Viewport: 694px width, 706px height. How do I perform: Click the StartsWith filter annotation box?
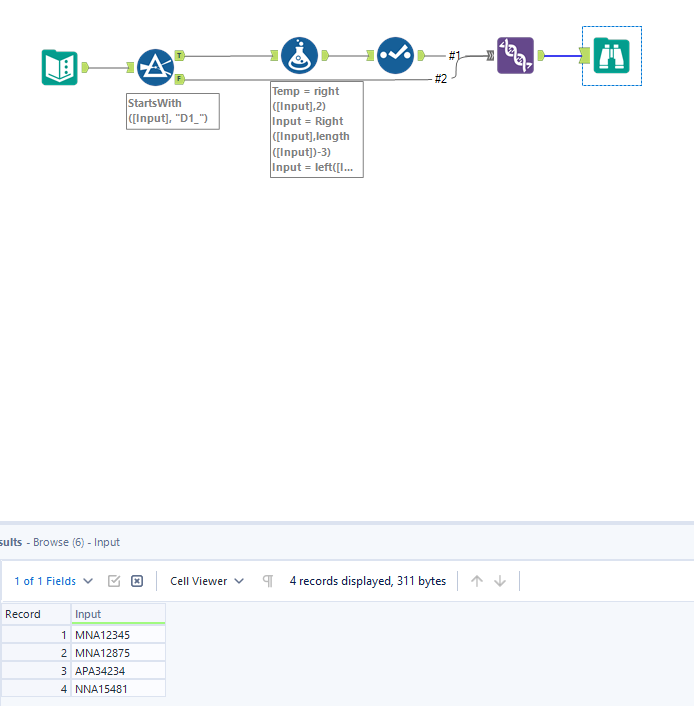click(x=173, y=111)
